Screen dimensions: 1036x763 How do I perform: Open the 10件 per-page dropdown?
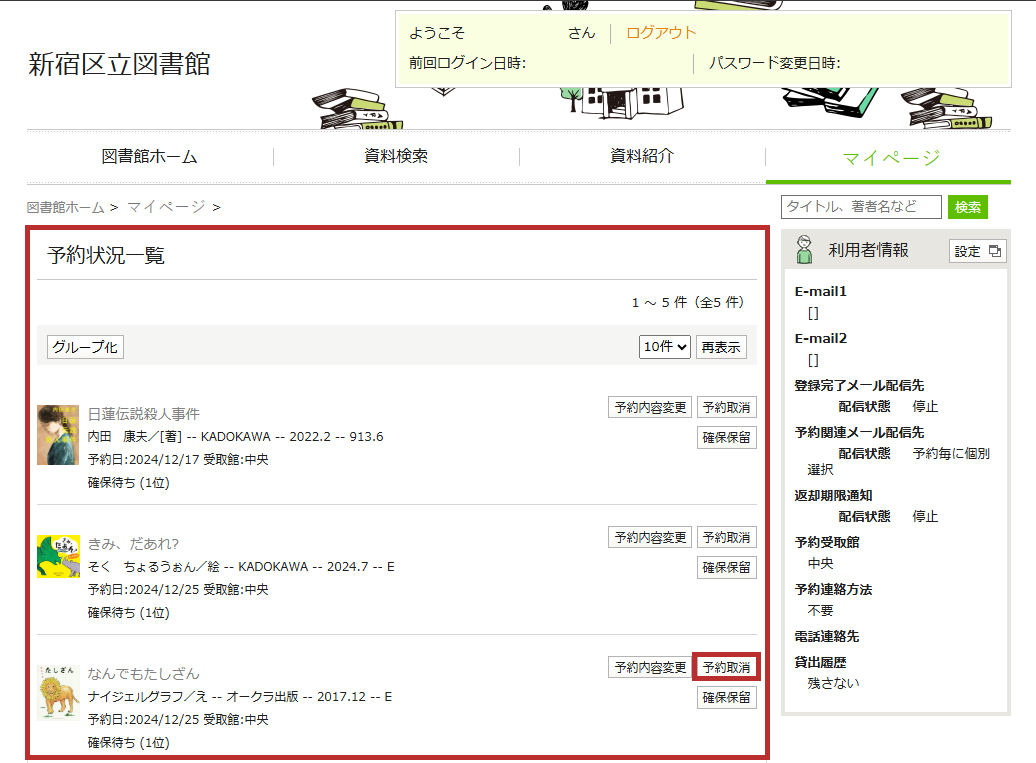665,347
